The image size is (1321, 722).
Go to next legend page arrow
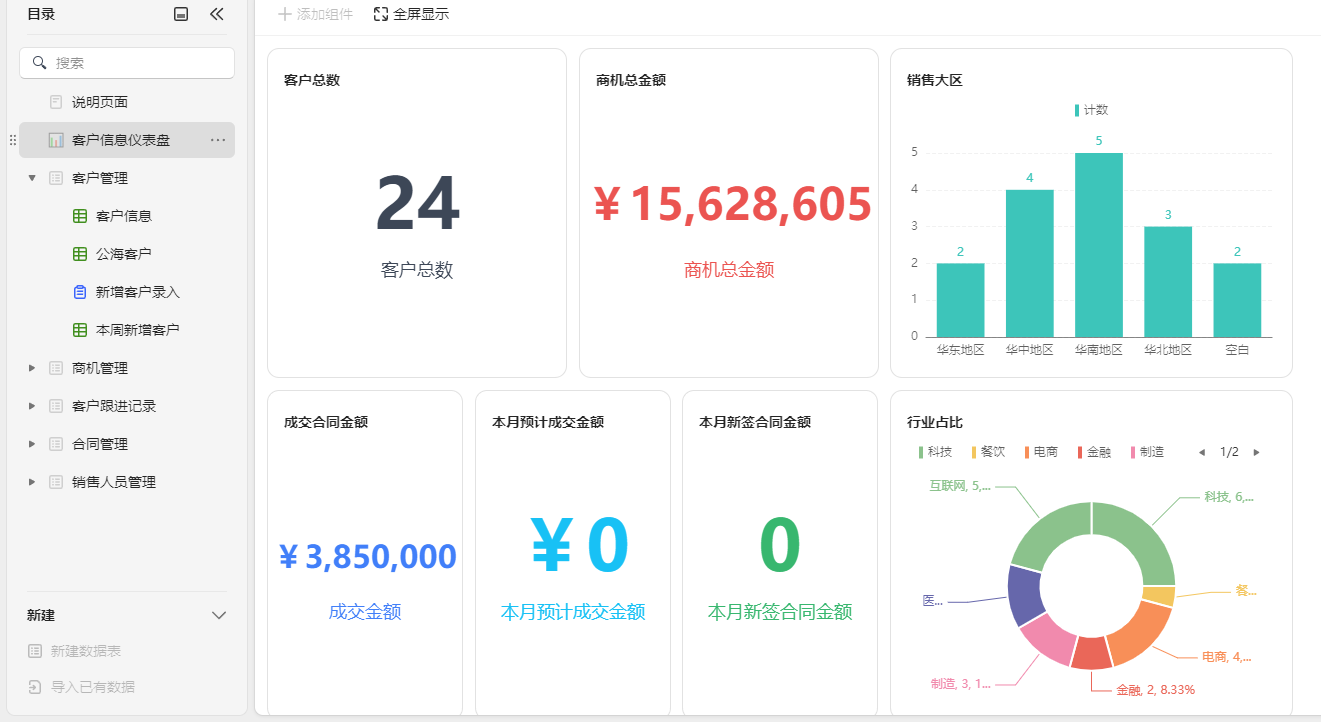[1257, 452]
